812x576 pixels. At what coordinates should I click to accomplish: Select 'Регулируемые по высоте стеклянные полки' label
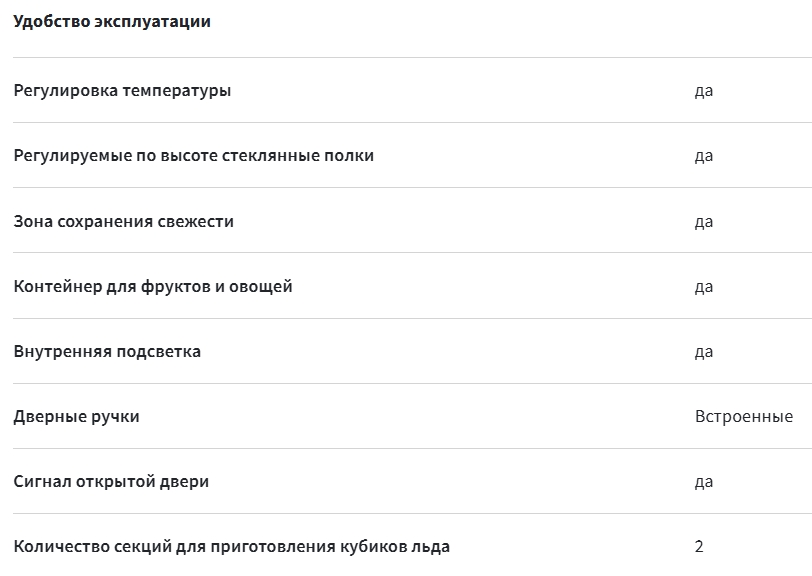[194, 156]
